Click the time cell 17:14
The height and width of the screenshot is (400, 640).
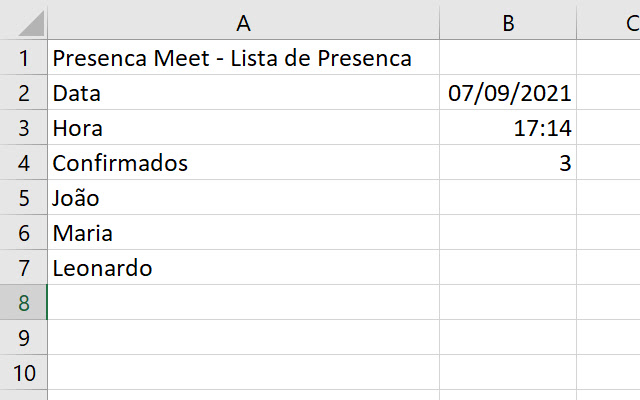click(508, 129)
